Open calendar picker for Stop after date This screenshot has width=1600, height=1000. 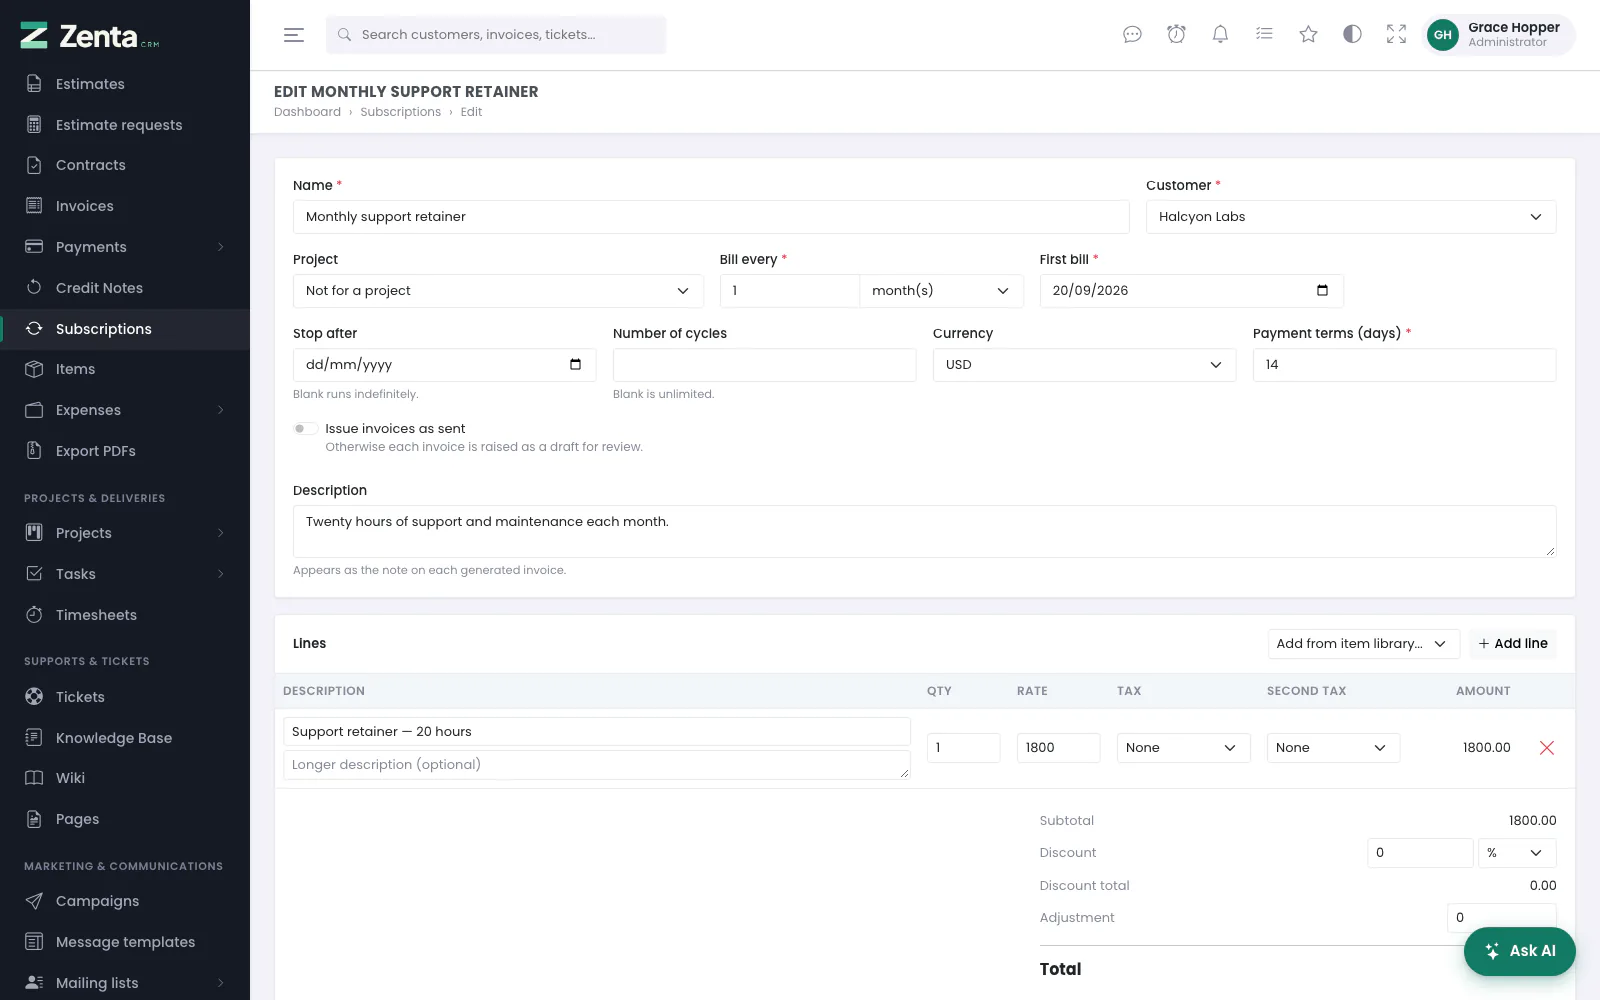click(575, 364)
